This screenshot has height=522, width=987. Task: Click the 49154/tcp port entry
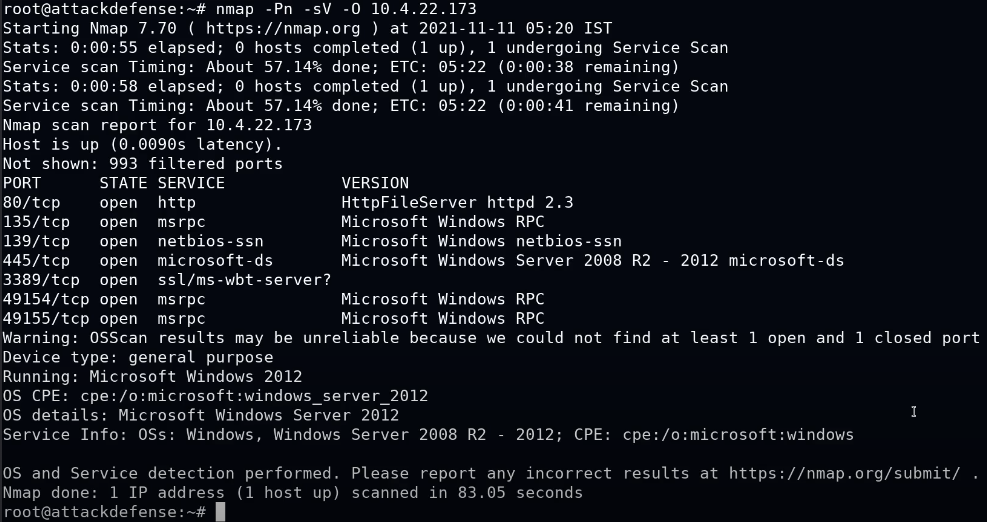coord(46,299)
